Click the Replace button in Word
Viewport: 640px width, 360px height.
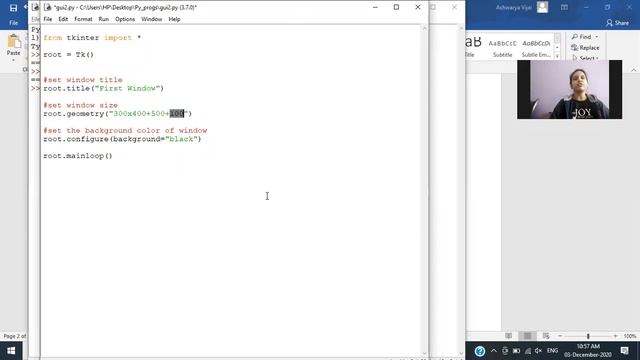pos(585,48)
